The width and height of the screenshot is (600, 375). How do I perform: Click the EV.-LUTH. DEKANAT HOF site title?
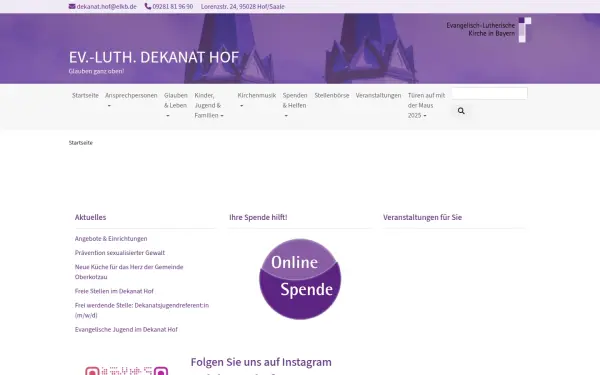153,57
